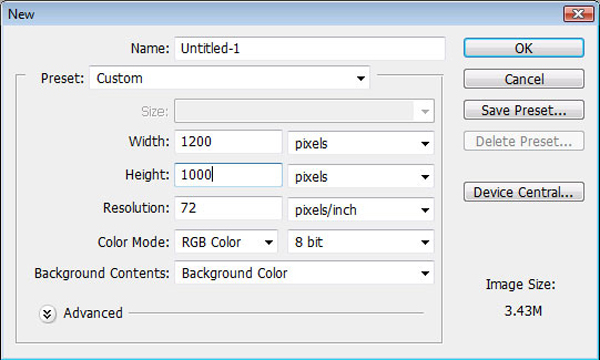The image size is (600, 360).
Task: Click the Resolution label
Action: click(136, 208)
